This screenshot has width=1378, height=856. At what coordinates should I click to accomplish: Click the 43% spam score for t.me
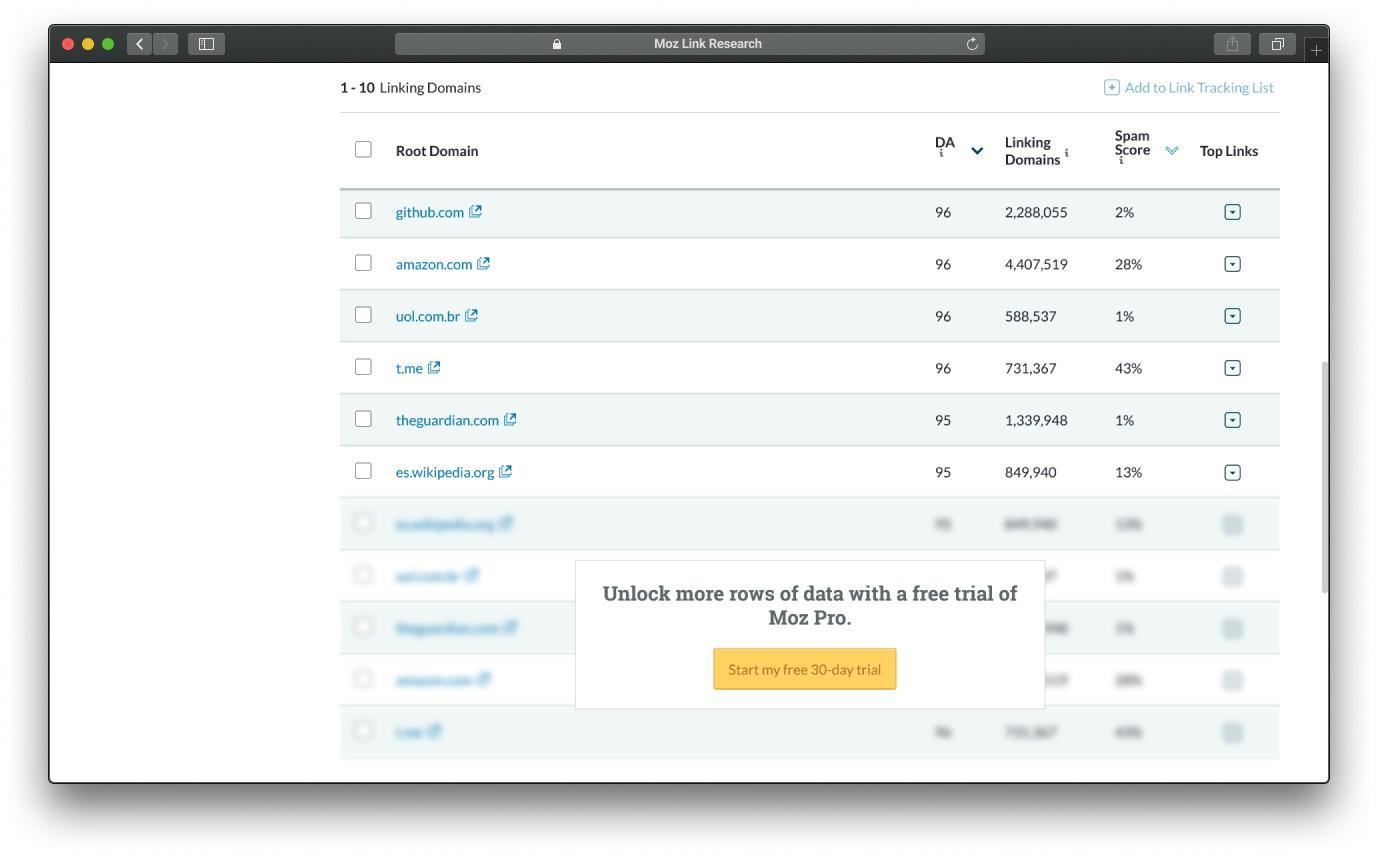tap(1128, 368)
